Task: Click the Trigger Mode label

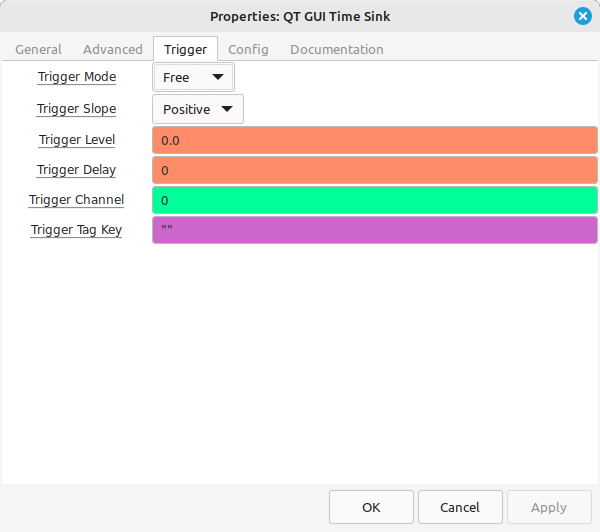Action: point(77,77)
